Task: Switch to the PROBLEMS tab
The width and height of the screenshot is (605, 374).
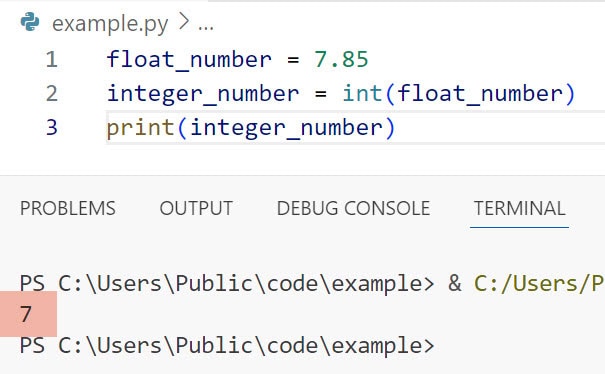Action: [68, 208]
